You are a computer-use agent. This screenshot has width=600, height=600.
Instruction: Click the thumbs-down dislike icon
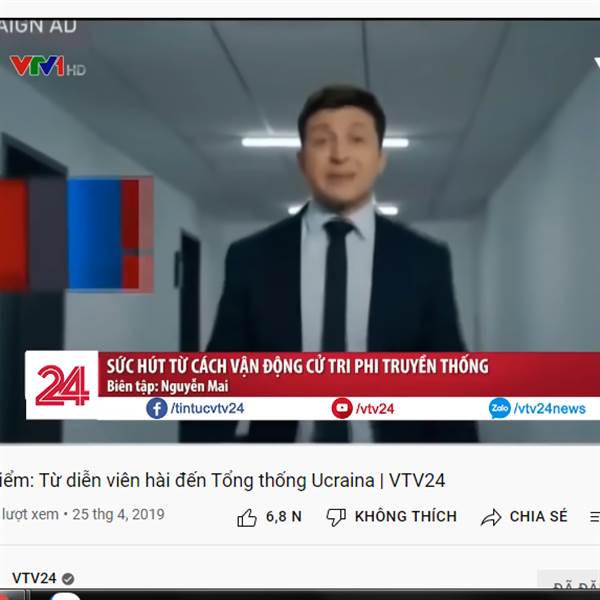point(336,517)
